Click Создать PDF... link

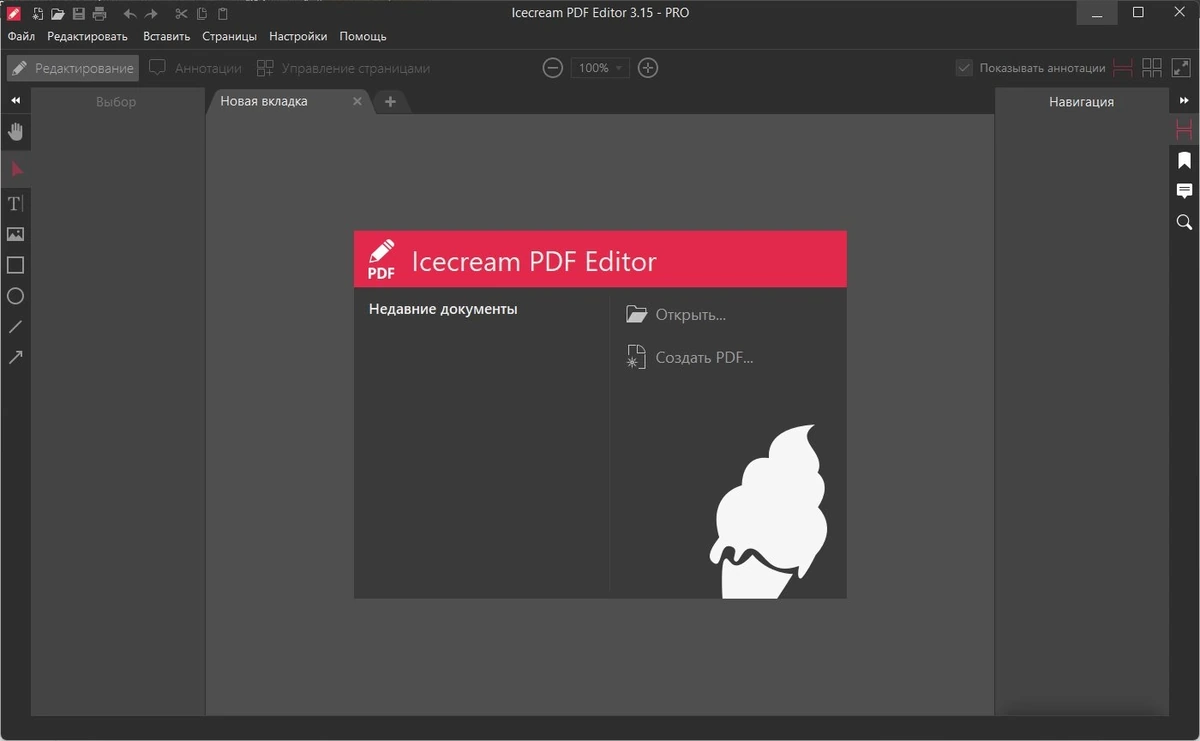[x=689, y=357]
